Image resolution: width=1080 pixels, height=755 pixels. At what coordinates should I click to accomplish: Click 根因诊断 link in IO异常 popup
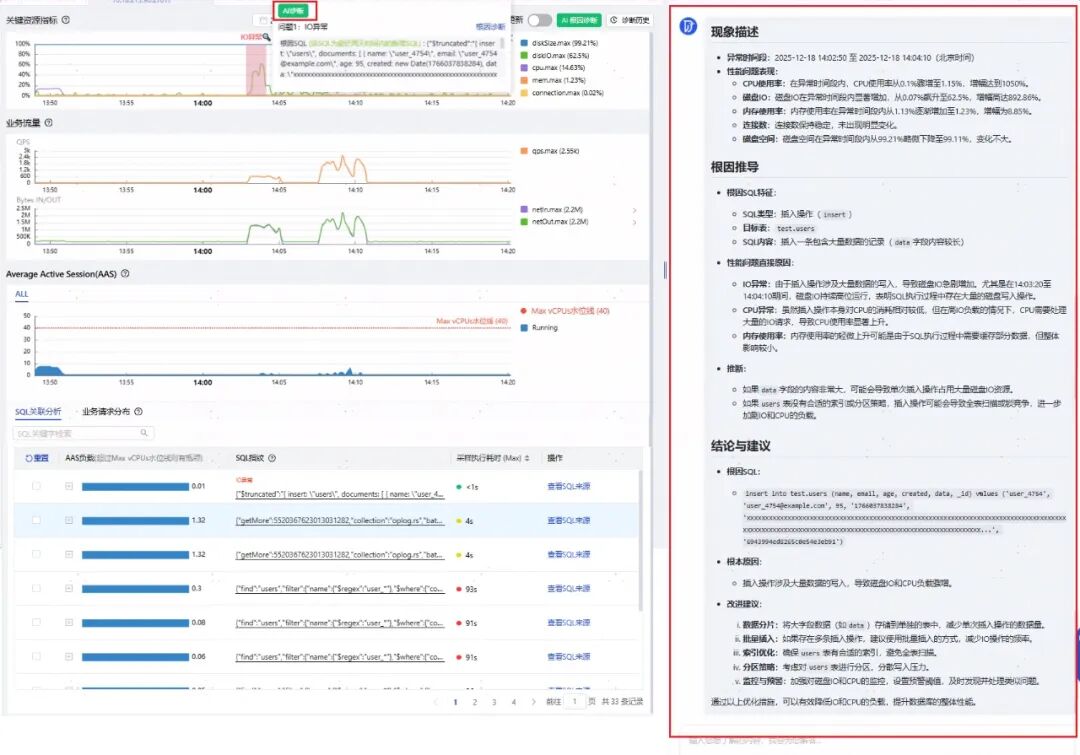[x=490, y=27]
